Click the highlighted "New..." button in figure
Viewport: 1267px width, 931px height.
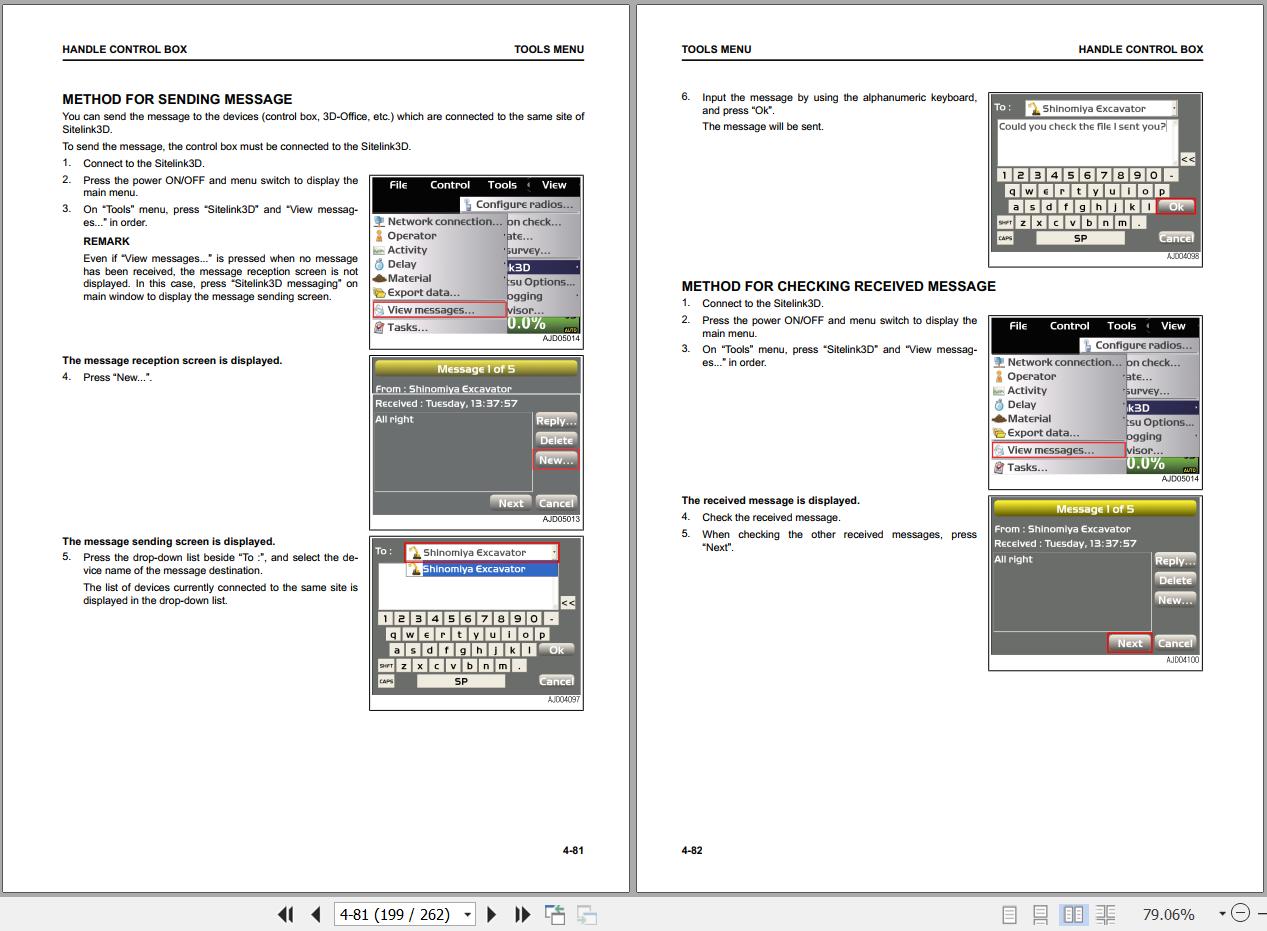pyautogui.click(x=556, y=460)
